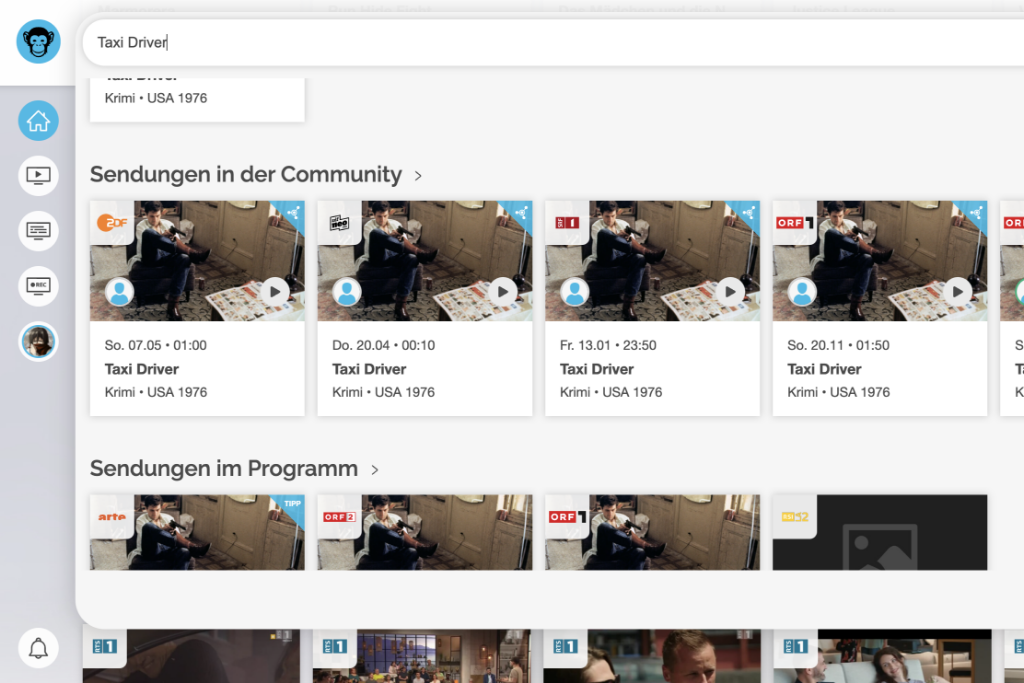The image size is (1024, 683).
Task: Select the date text Do. 20.04 • 00:10
Action: click(383, 345)
